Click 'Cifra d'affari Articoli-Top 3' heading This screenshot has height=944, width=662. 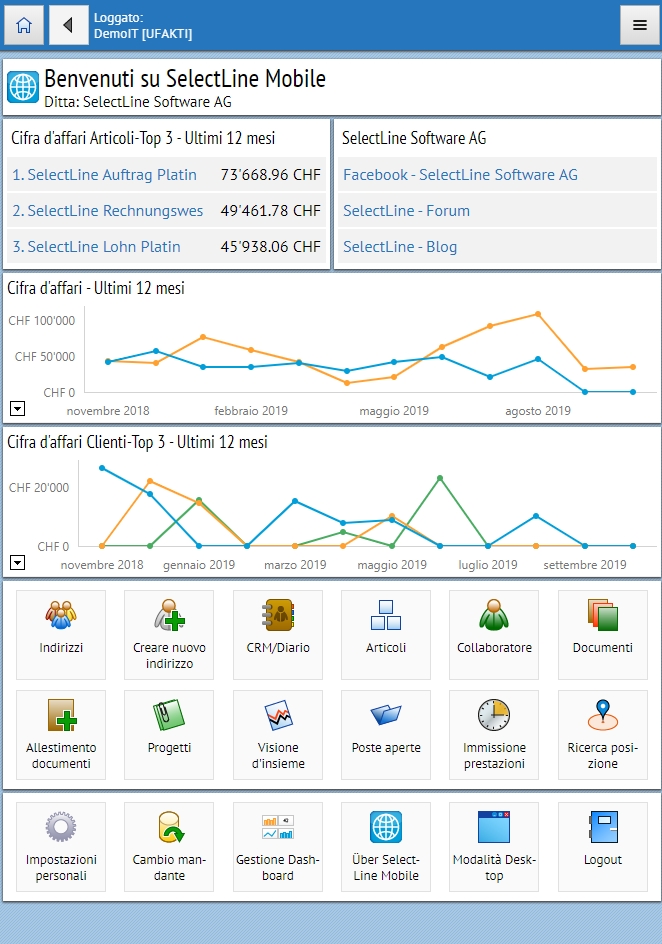[143, 138]
